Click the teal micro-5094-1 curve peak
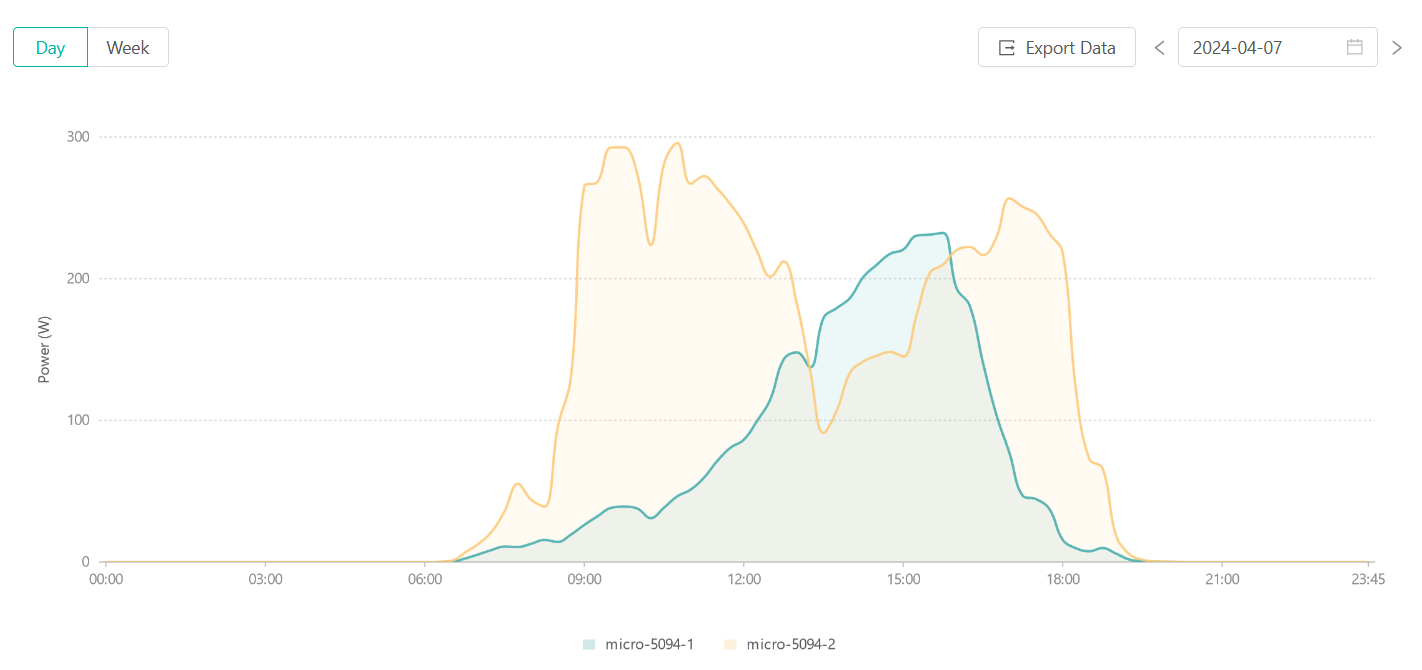Viewport: 1422px width, 670px height. tap(943, 233)
